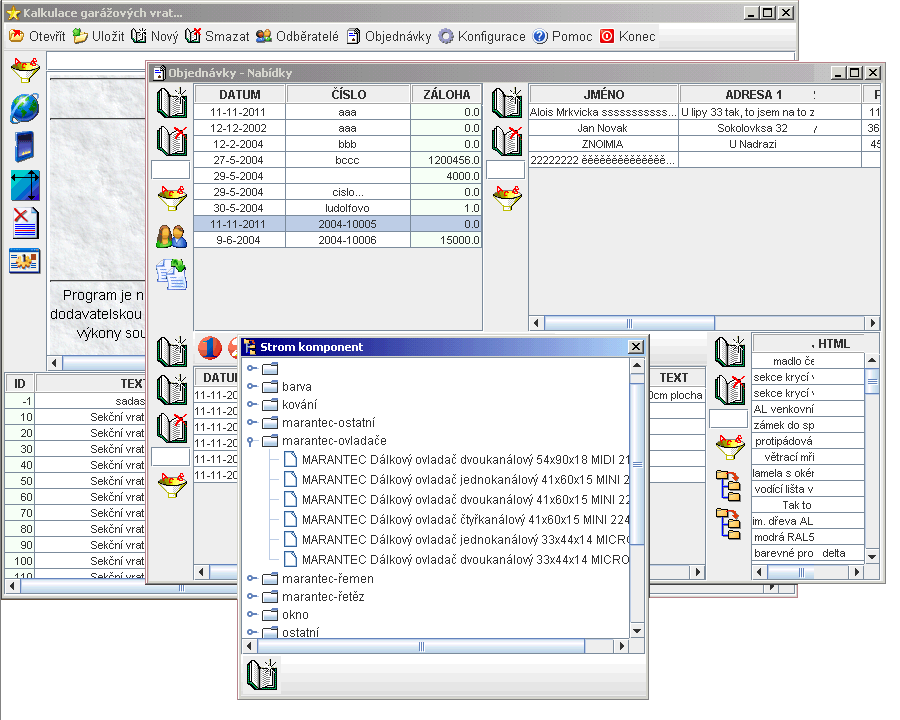
Task: Sort orders by the ČÍSLO column header
Action: click(x=348, y=95)
